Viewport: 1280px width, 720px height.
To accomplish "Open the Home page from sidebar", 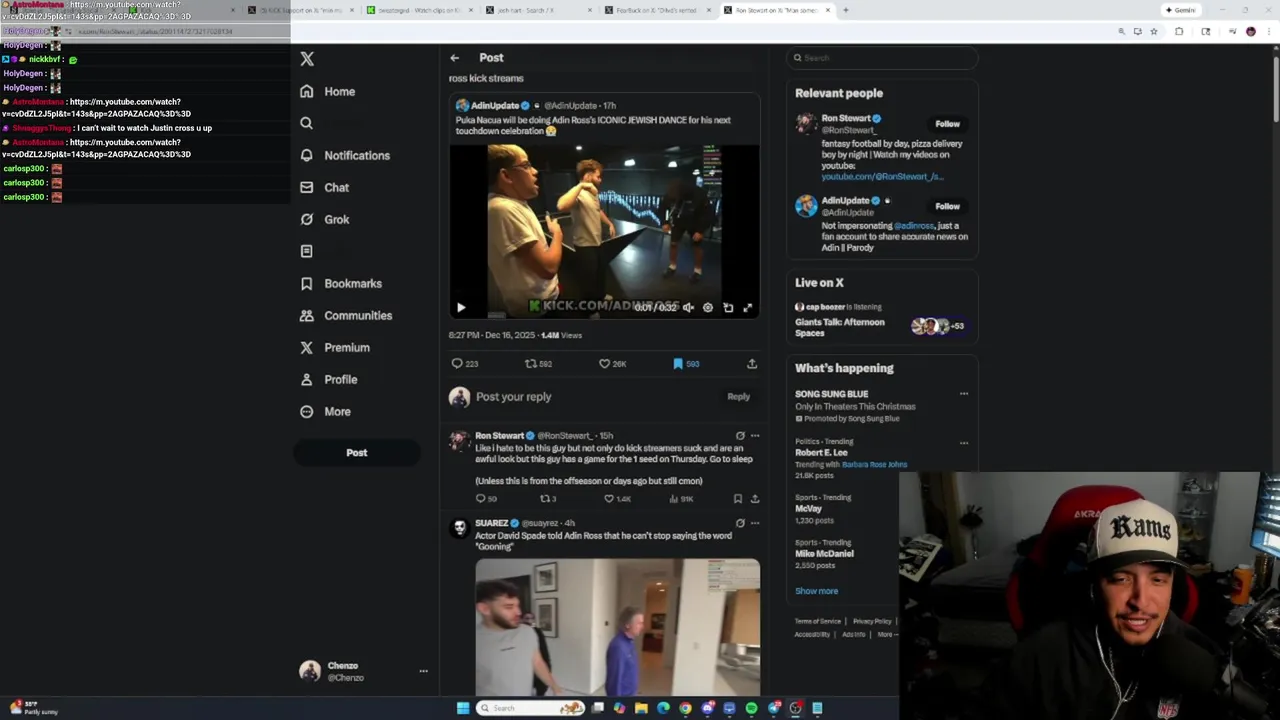I will point(328,91).
